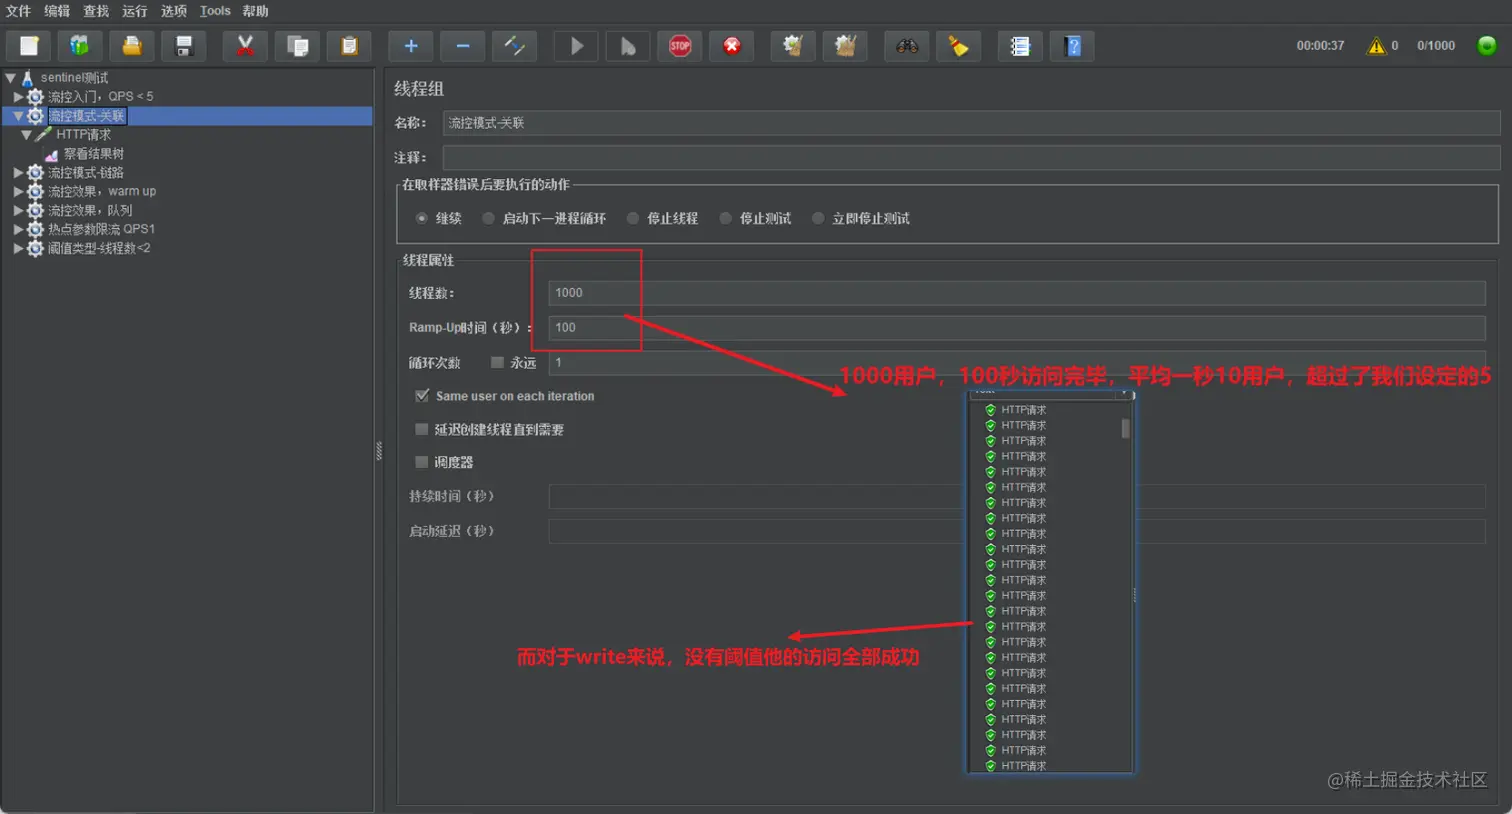Reset search with the yellow brush icon

(x=959, y=46)
